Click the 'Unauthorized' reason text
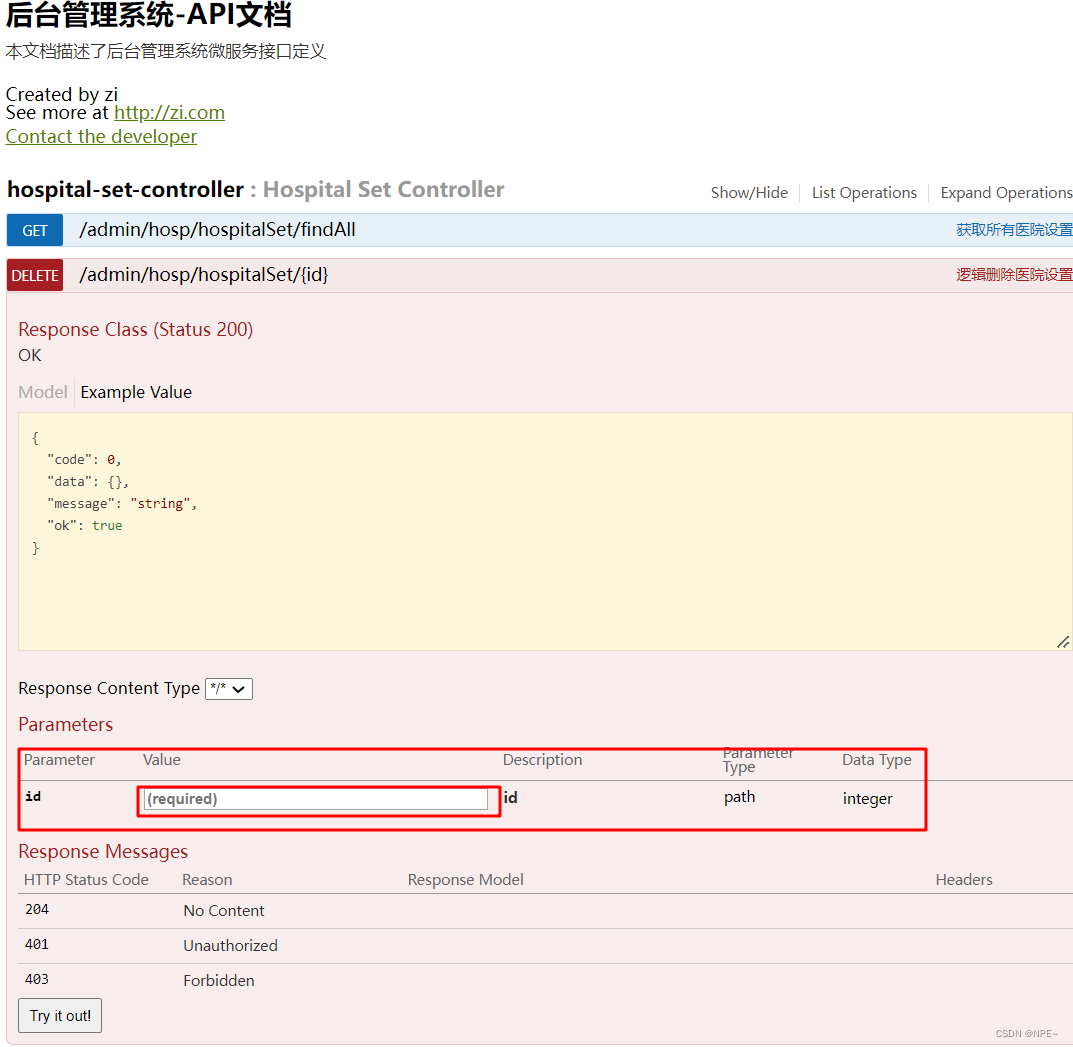1073x1047 pixels. [231, 946]
